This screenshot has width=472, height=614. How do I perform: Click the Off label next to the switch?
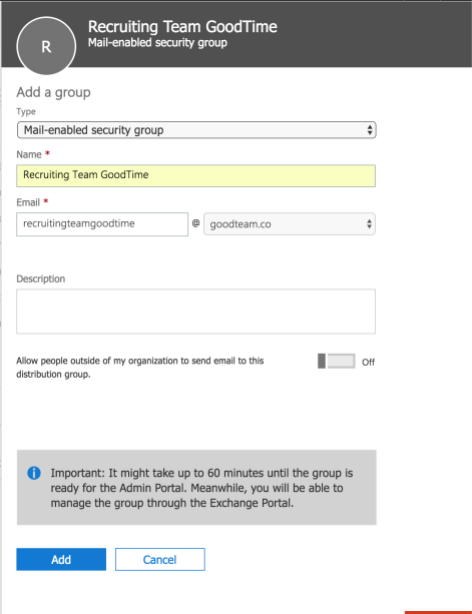pos(368,362)
